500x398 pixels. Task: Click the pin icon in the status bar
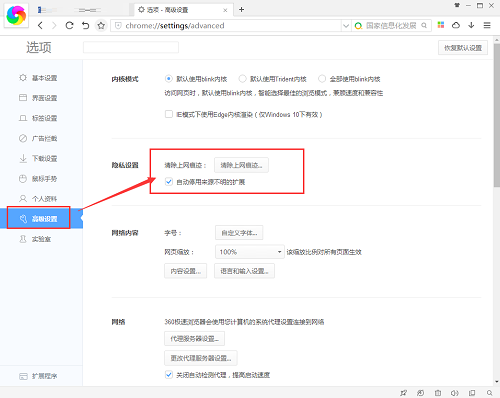[x=403, y=393]
